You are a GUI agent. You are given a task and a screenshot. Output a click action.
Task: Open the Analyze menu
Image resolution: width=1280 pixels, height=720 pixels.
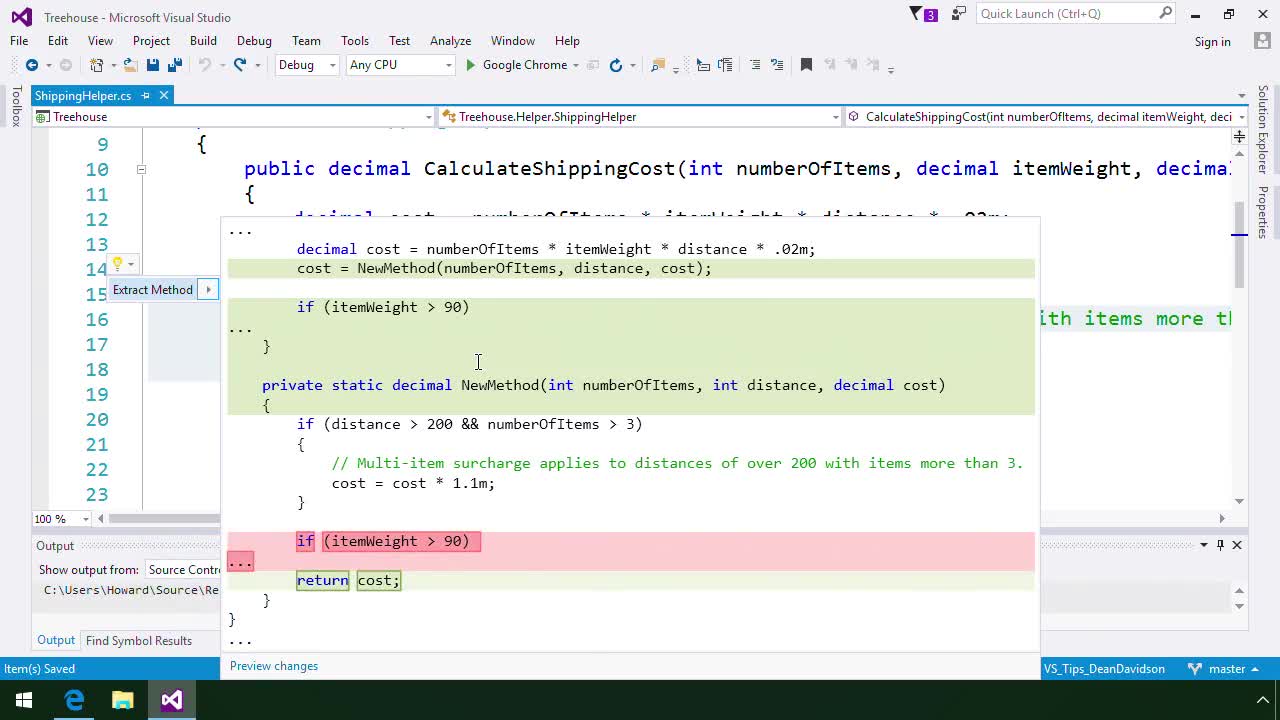pyautogui.click(x=450, y=41)
